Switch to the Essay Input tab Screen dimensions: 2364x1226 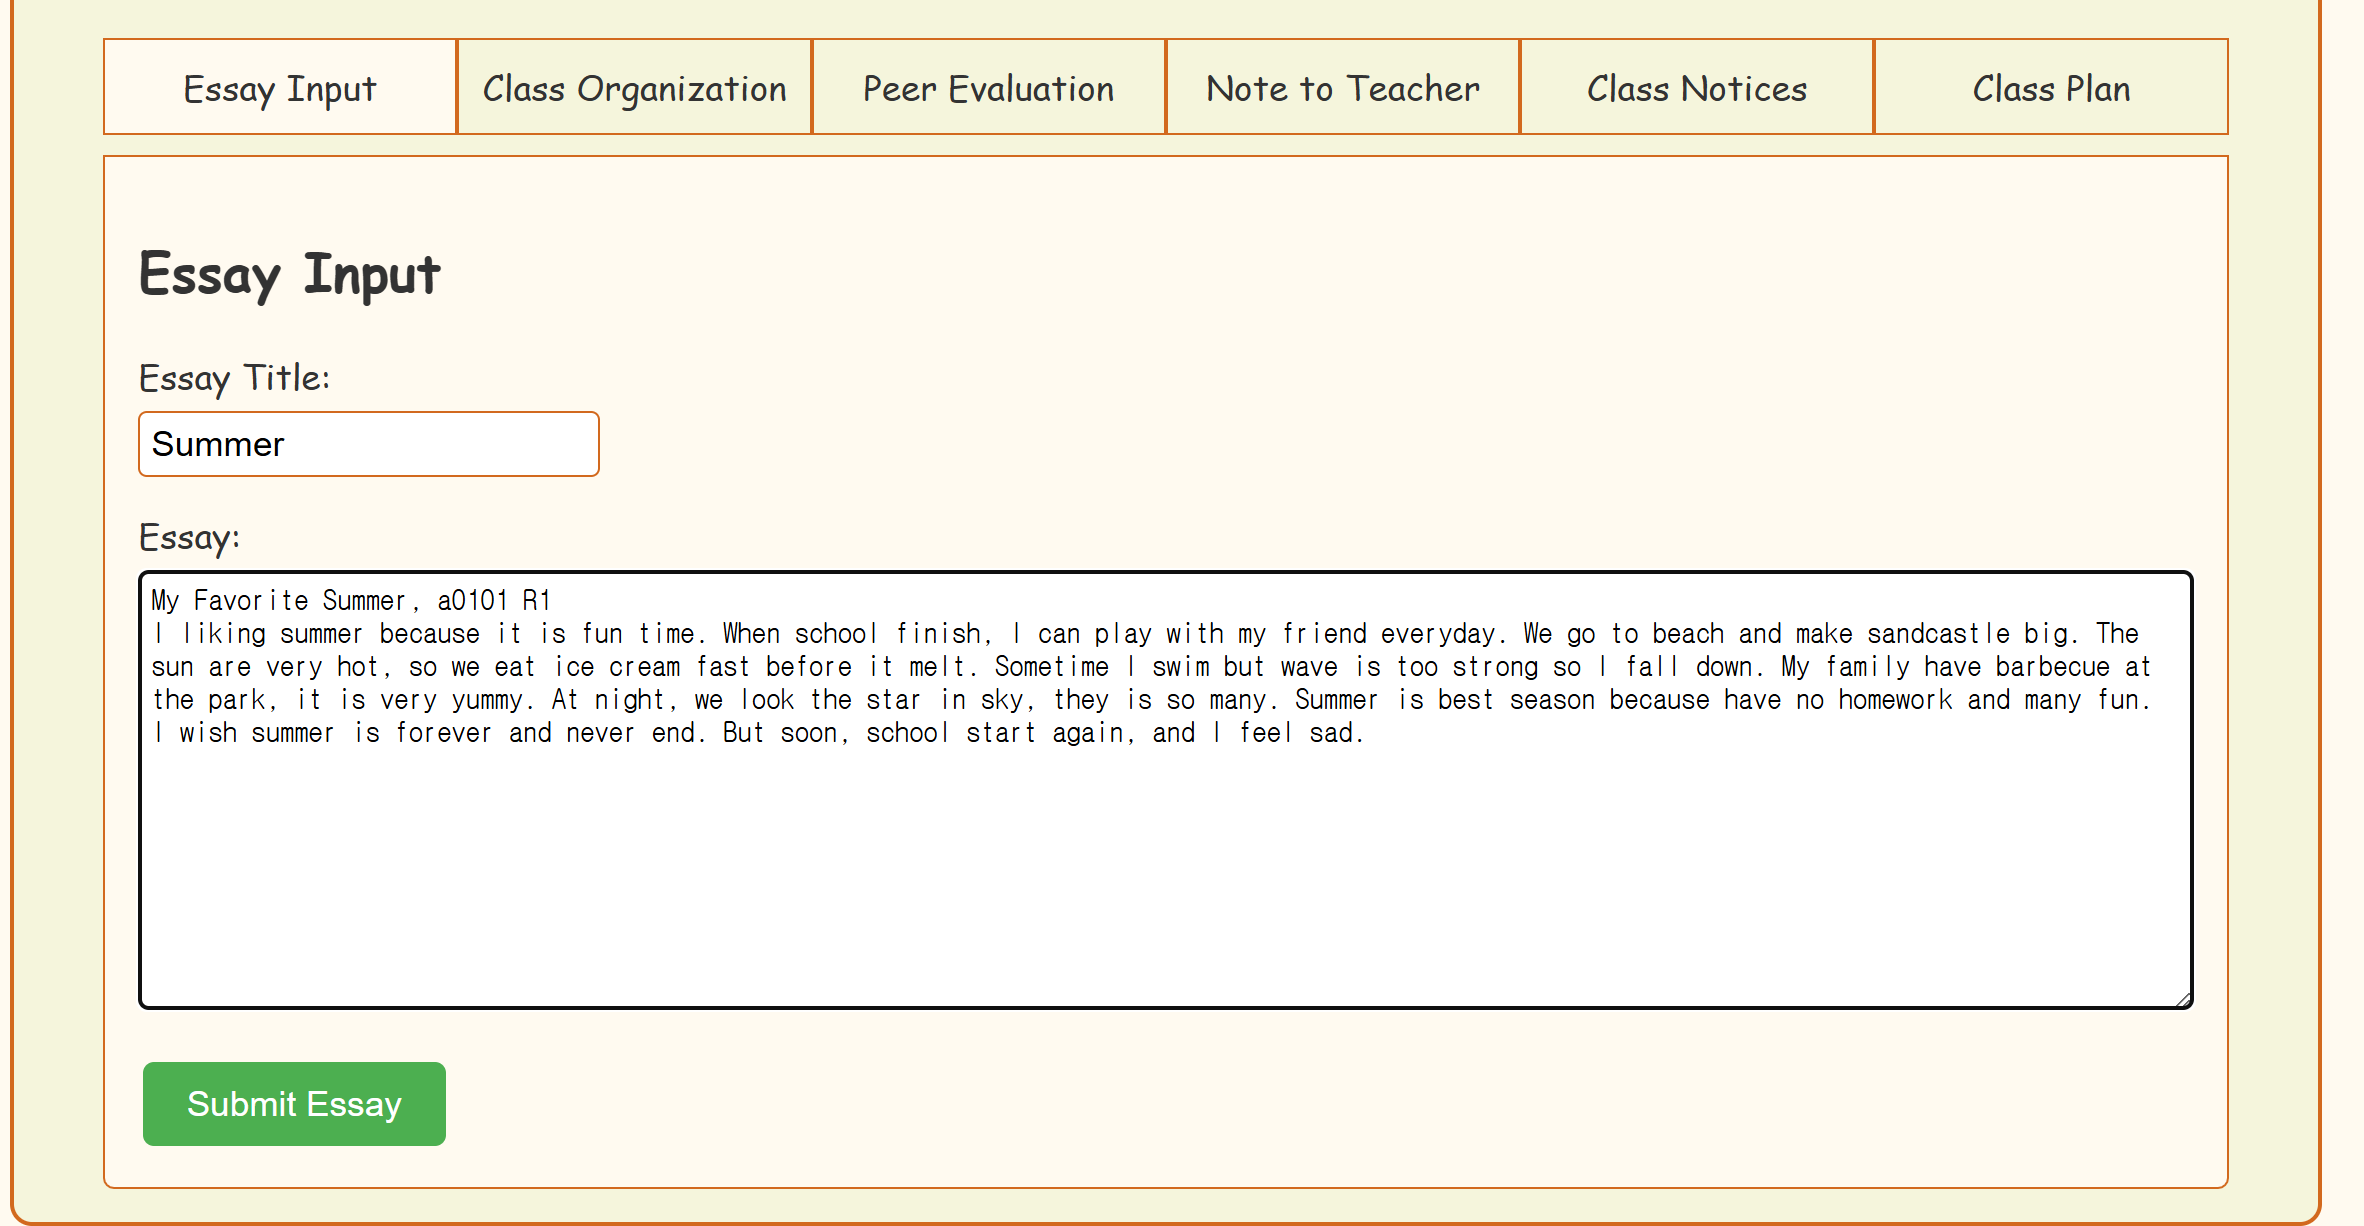279,87
